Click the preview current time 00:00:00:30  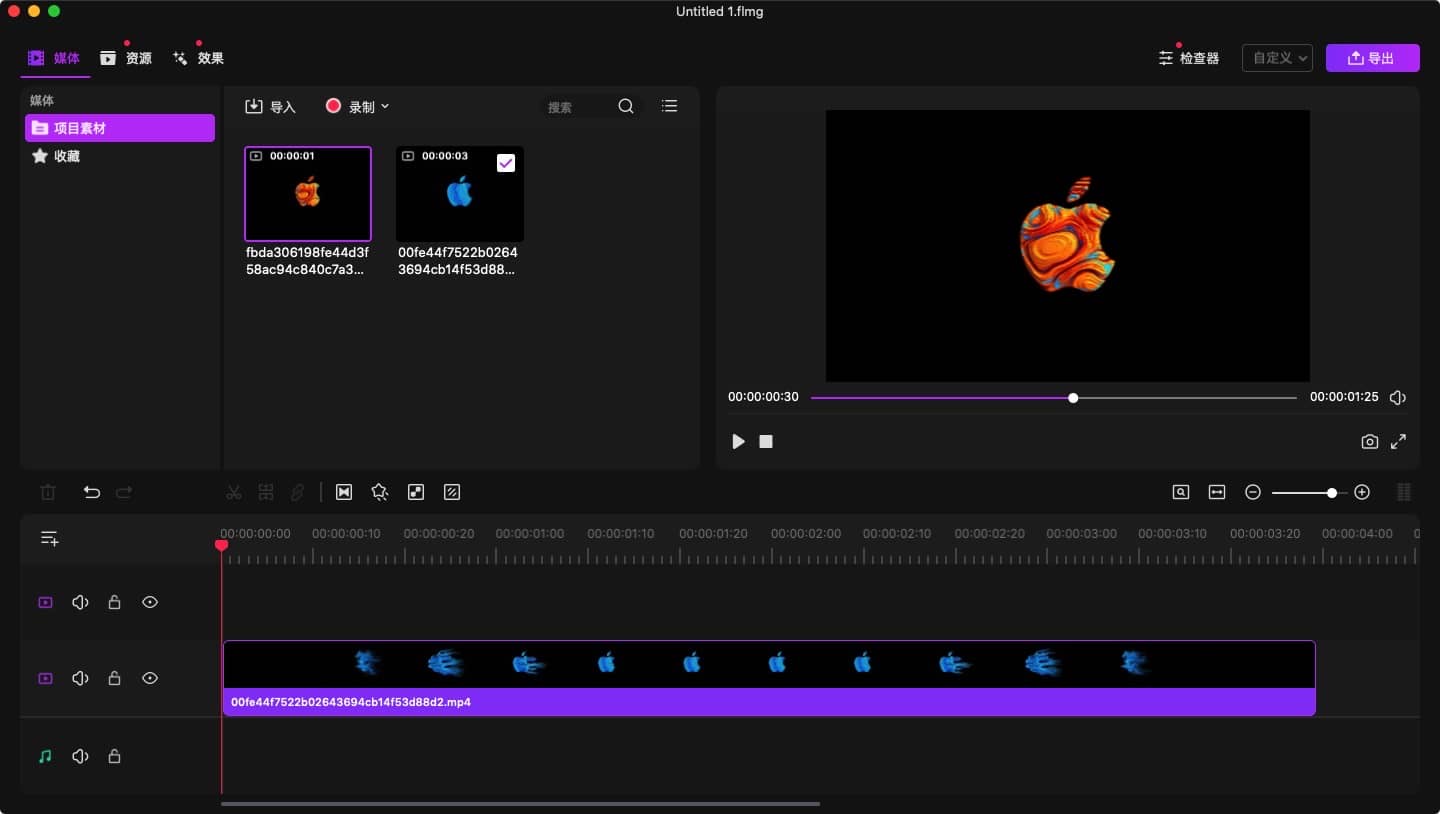763,397
